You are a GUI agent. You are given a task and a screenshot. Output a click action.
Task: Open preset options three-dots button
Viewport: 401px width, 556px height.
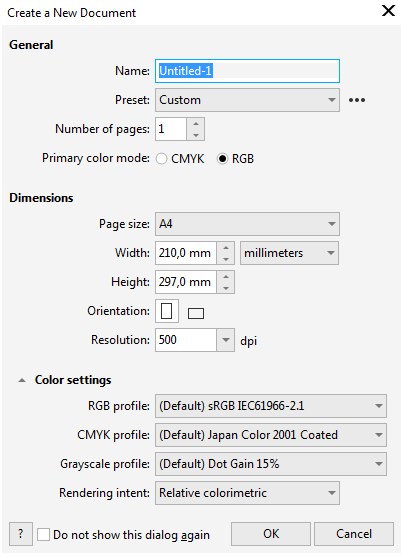point(357,100)
